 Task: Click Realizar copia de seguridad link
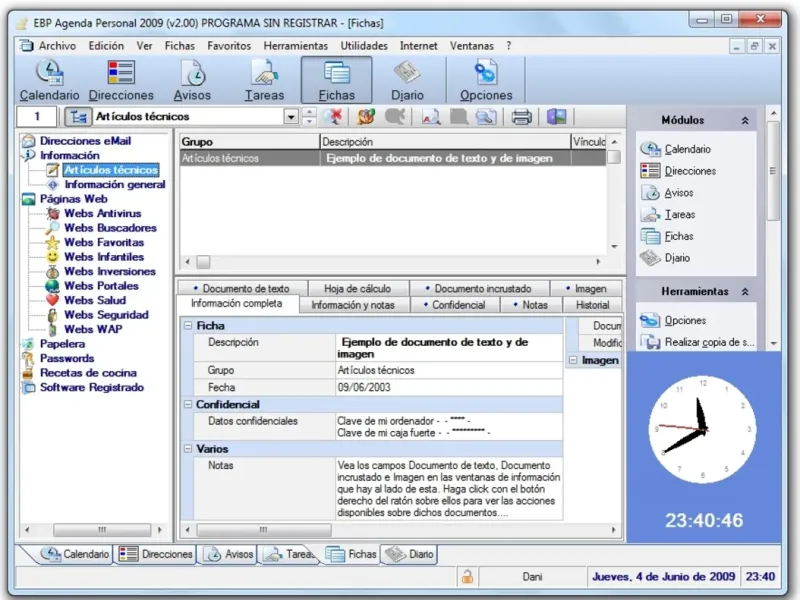[x=709, y=342]
